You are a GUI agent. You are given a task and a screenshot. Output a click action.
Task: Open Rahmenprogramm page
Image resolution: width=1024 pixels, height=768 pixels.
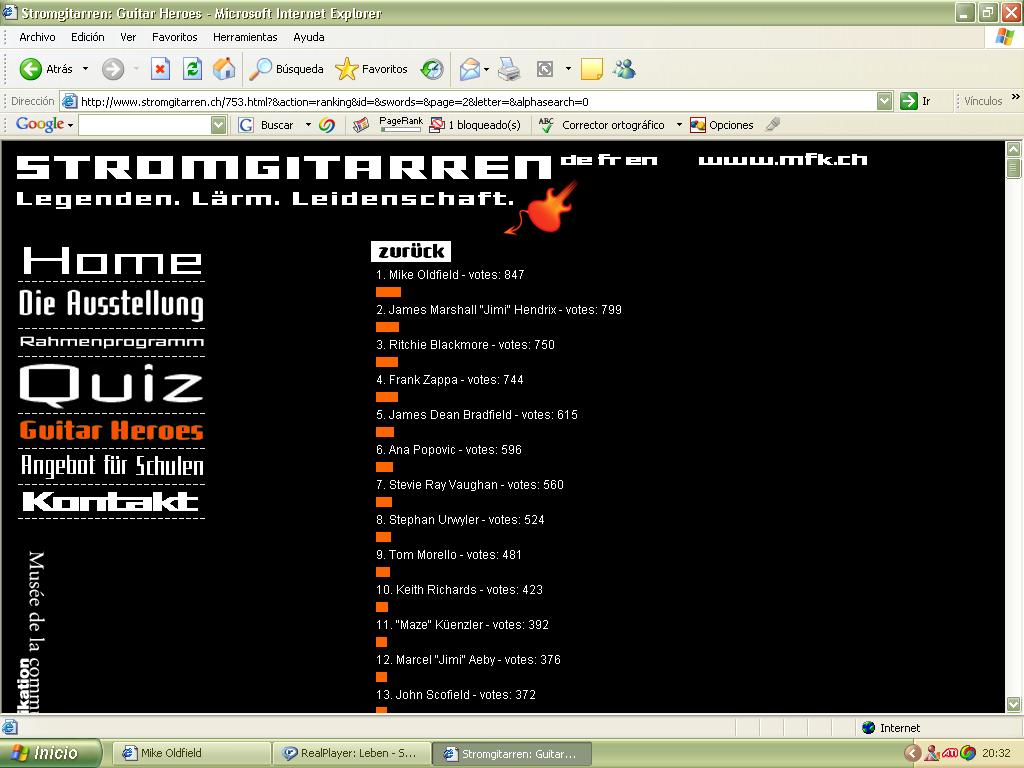pos(112,342)
